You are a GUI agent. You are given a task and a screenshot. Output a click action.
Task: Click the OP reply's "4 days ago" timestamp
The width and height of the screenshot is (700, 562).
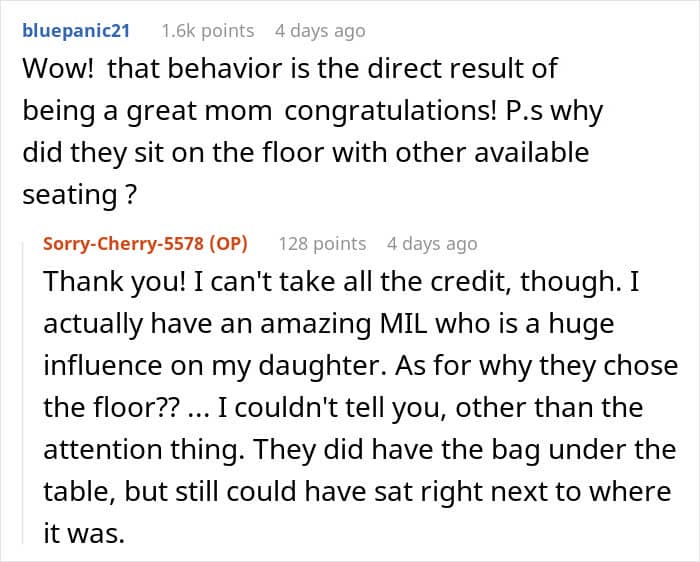pyautogui.click(x=432, y=243)
